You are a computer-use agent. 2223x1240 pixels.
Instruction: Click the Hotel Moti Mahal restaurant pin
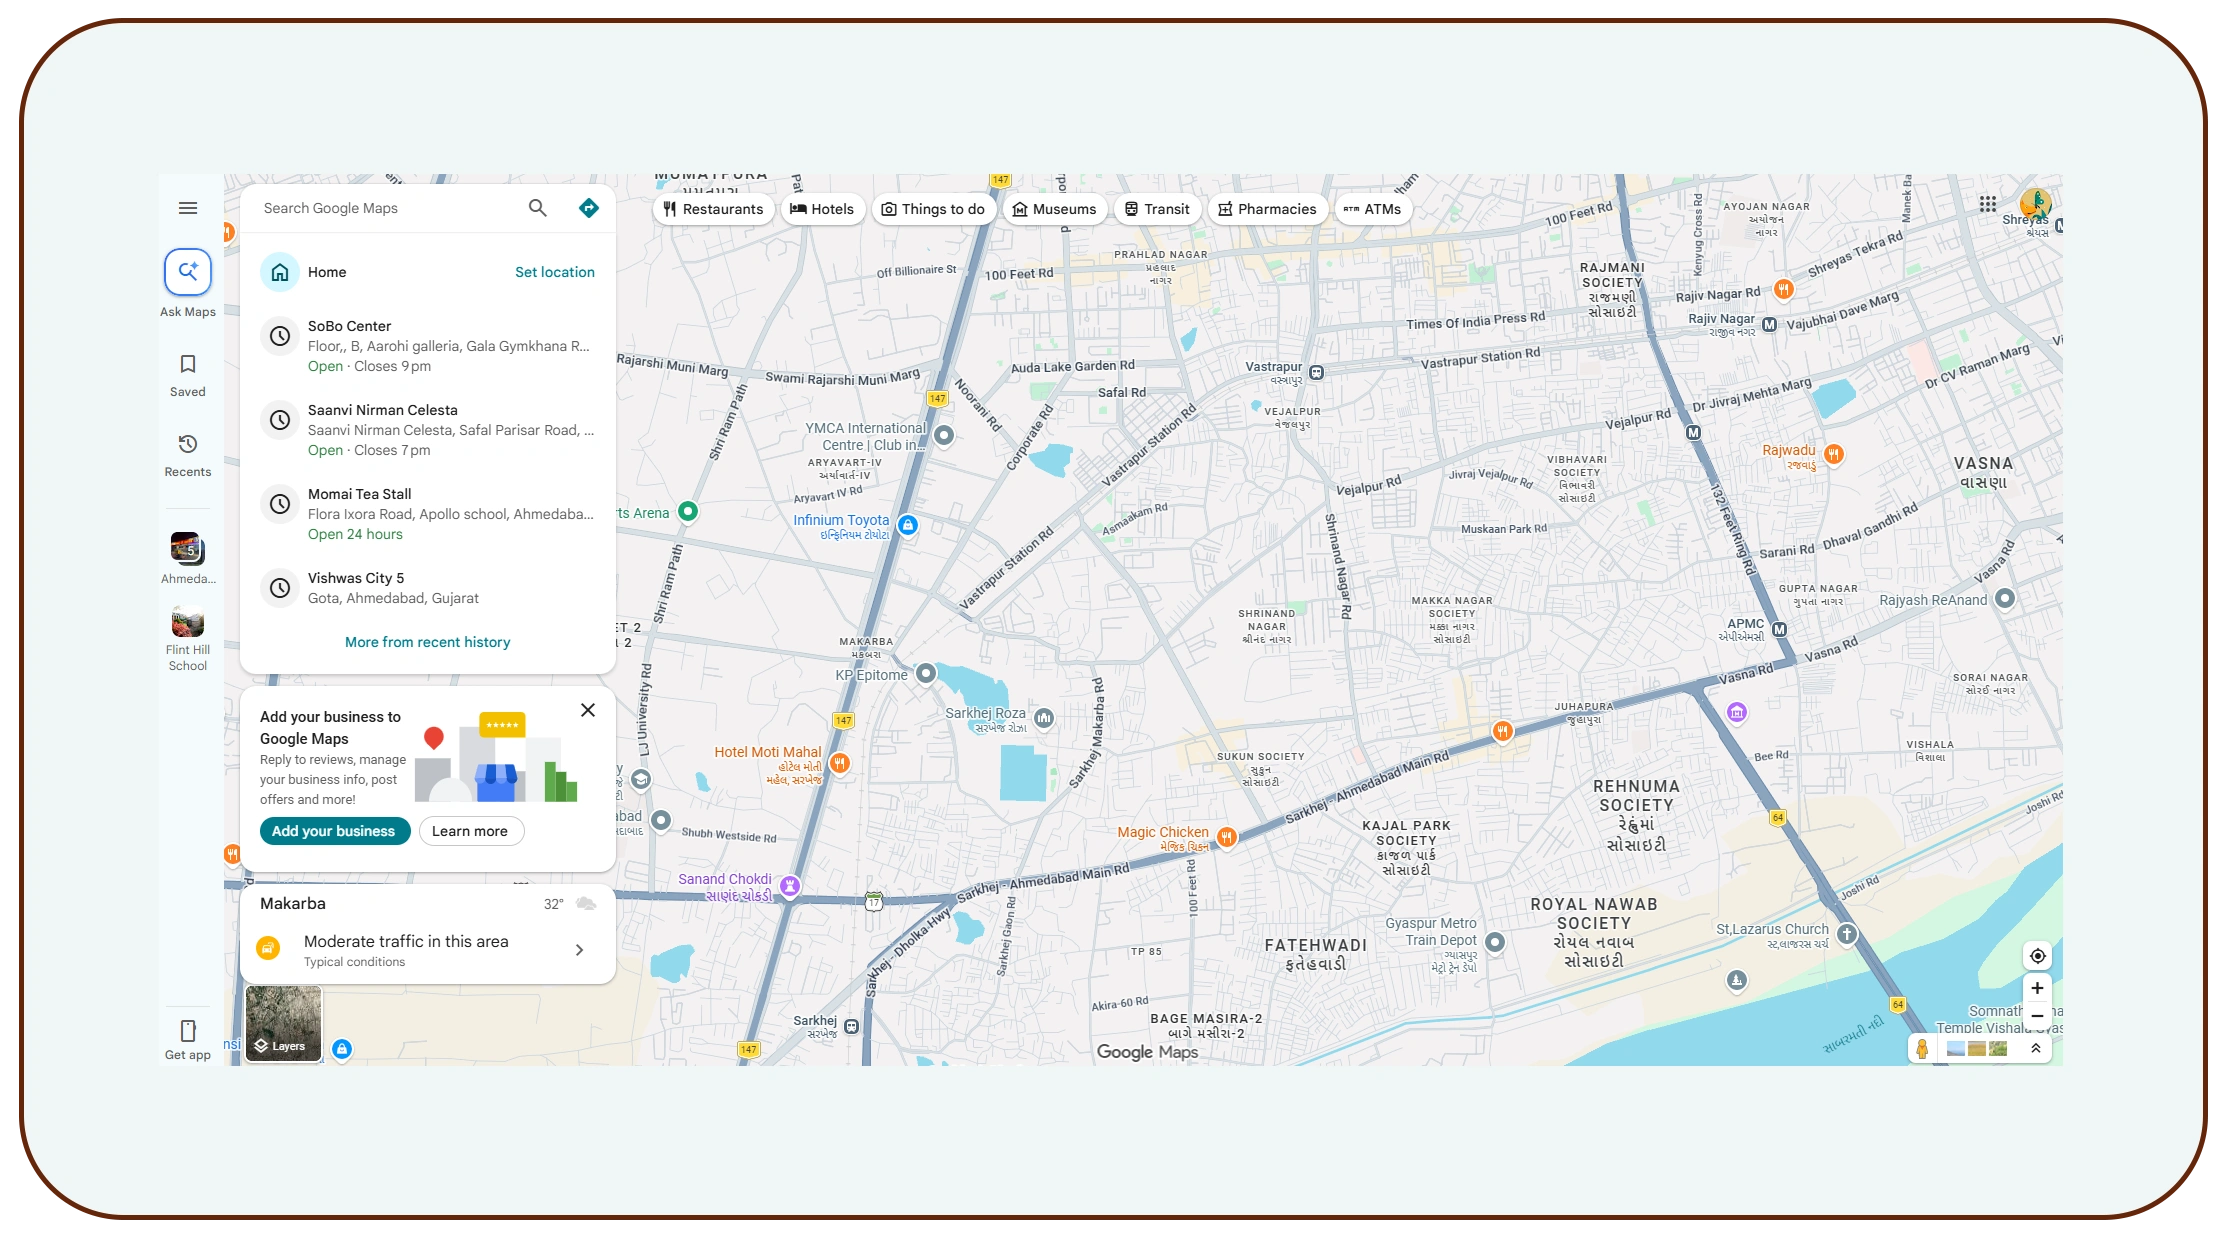(840, 764)
